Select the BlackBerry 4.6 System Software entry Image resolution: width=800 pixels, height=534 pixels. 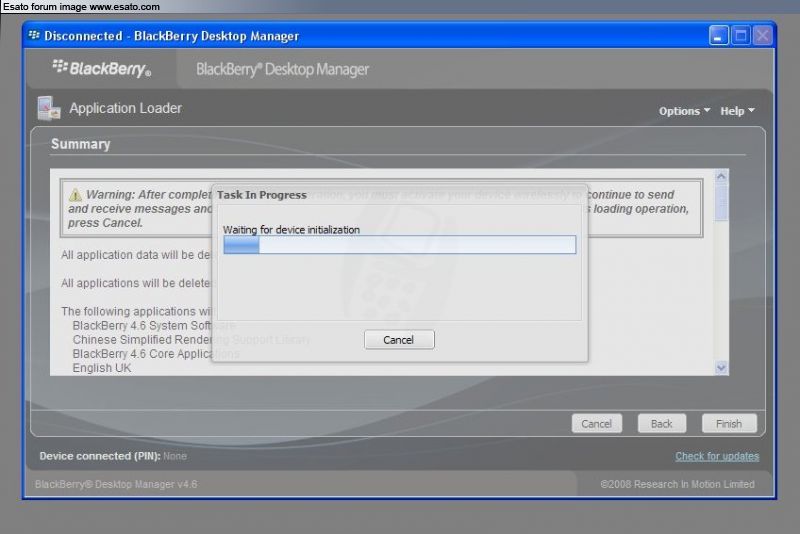point(154,325)
